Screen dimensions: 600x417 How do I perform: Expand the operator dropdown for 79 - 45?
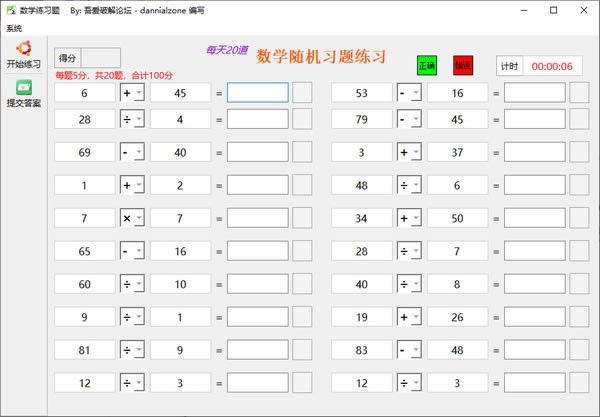coord(409,119)
